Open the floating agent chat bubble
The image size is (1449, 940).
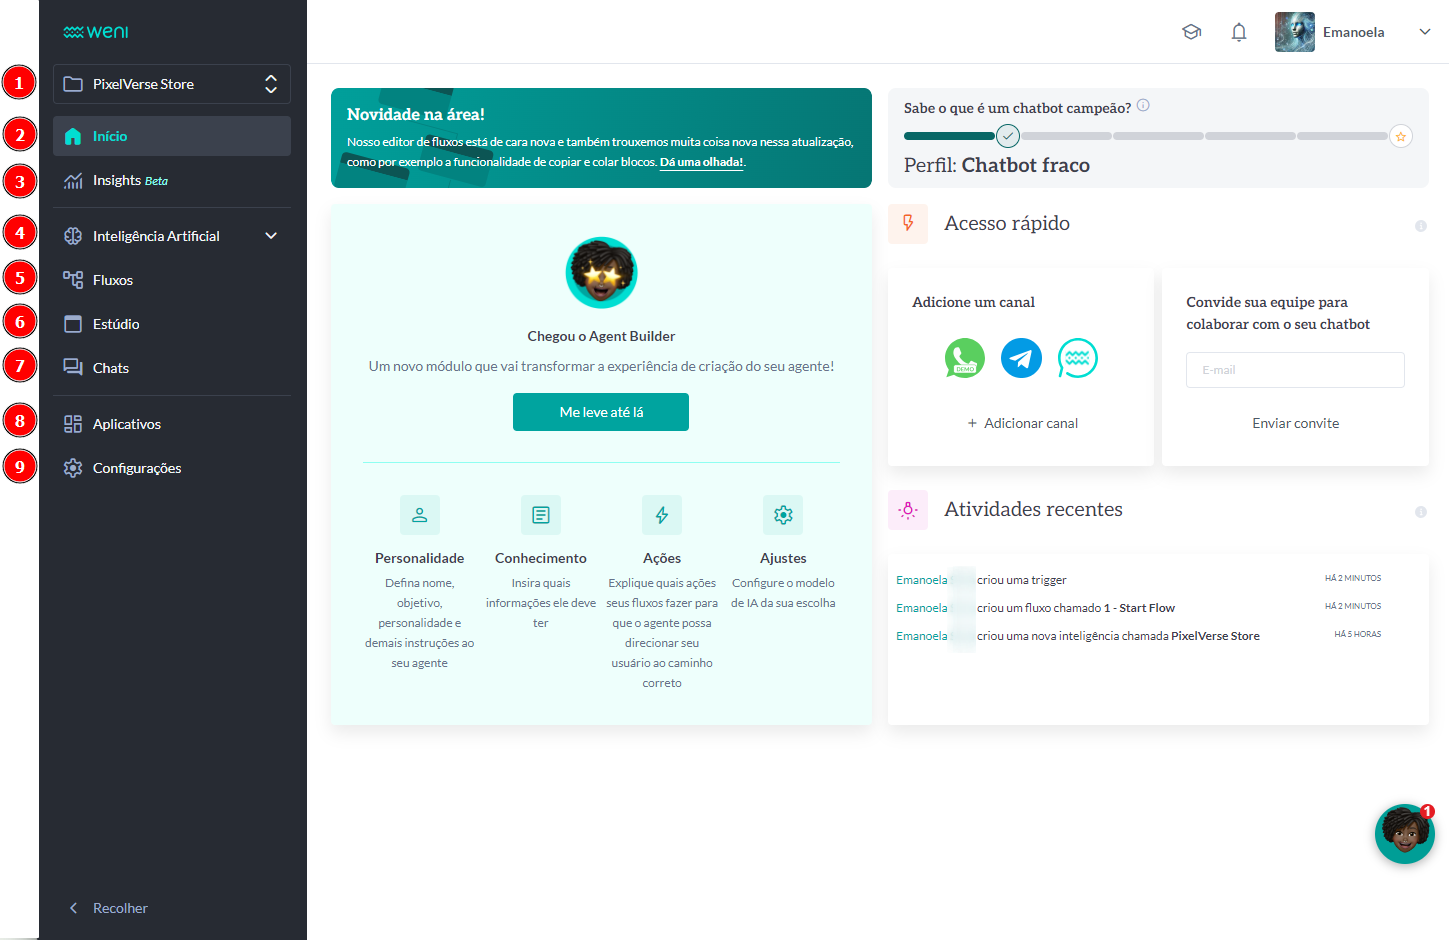1405,834
